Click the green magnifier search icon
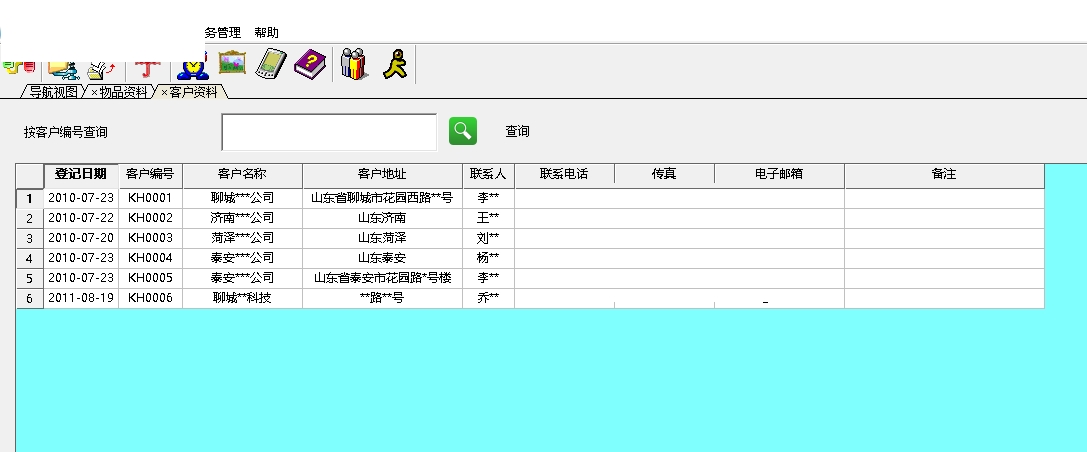Screen dimensions: 1087x452 click(463, 131)
